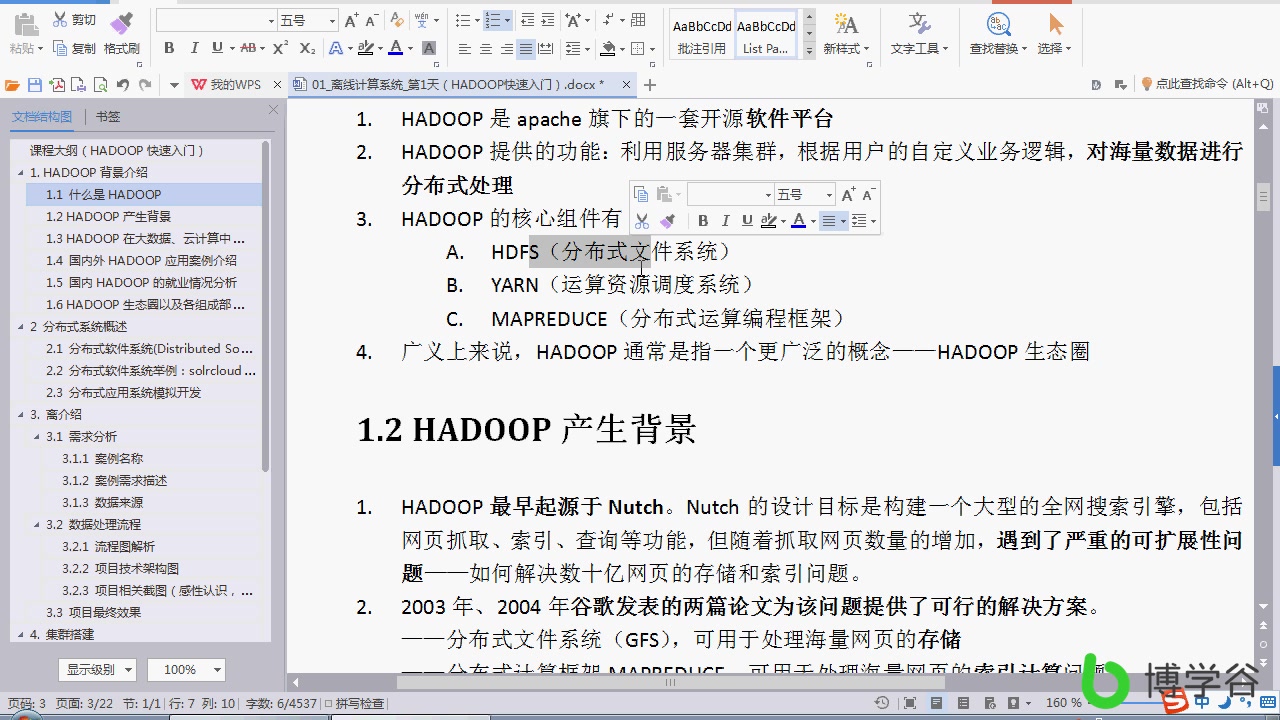Viewport: 1280px width, 720px height.
Task: Click the Copy (复制) button
Action: [74, 48]
